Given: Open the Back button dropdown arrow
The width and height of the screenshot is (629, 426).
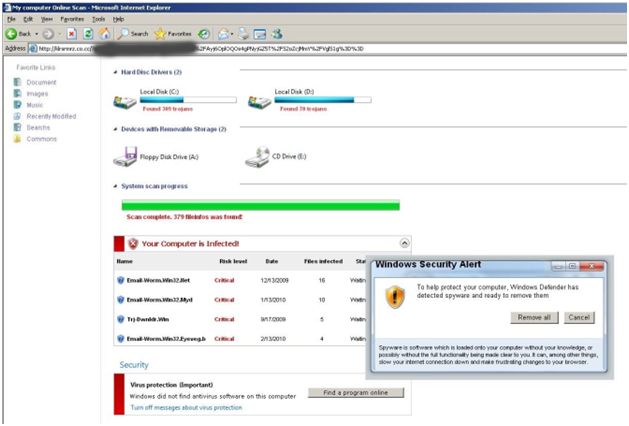Looking at the screenshot, I should point(37,34).
